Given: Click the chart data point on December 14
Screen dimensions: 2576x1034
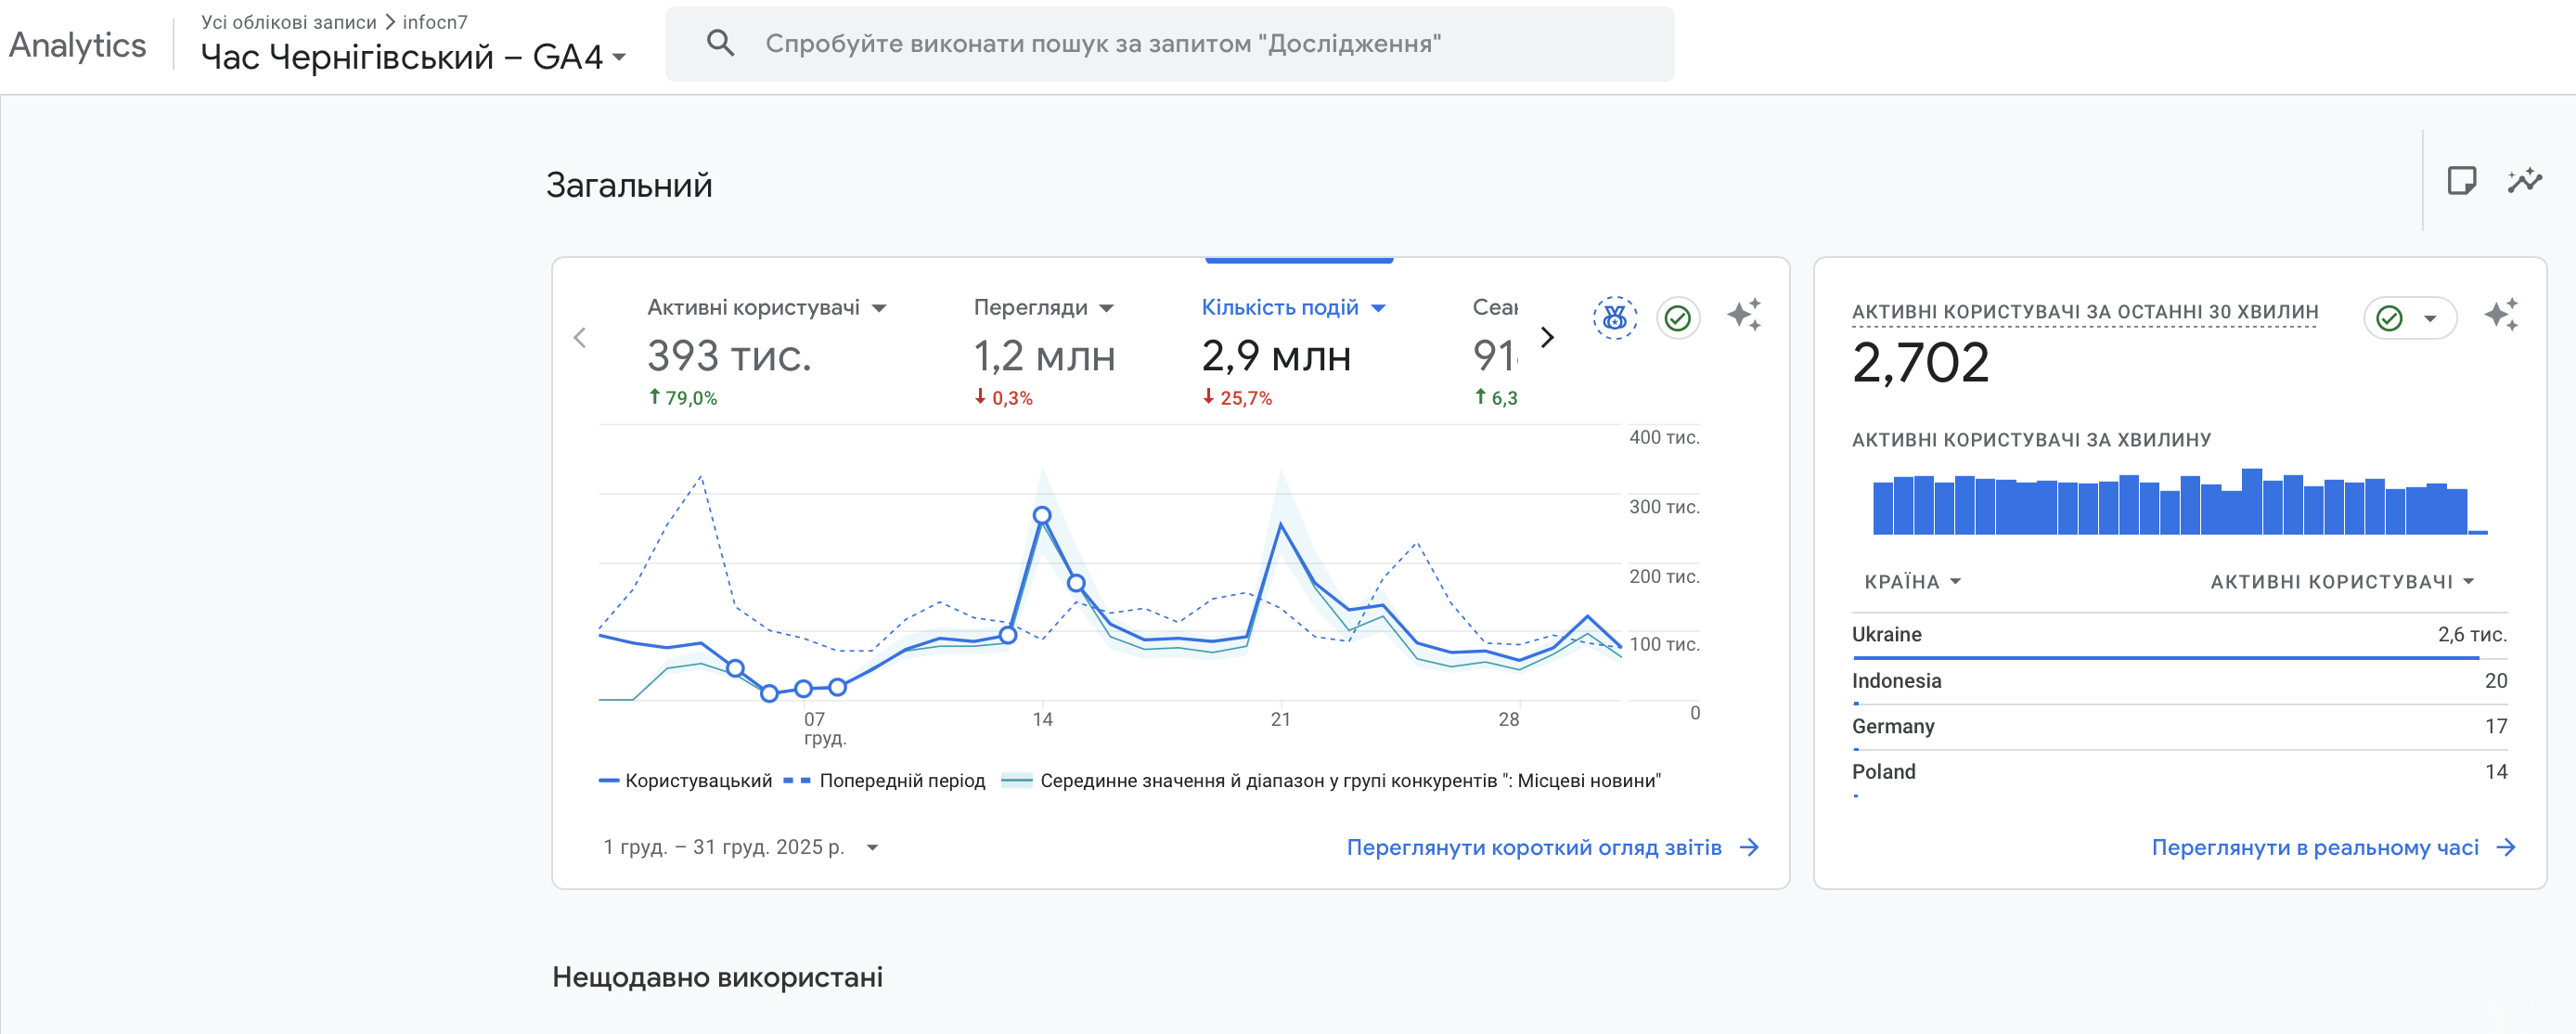Looking at the screenshot, I should coord(1042,515).
